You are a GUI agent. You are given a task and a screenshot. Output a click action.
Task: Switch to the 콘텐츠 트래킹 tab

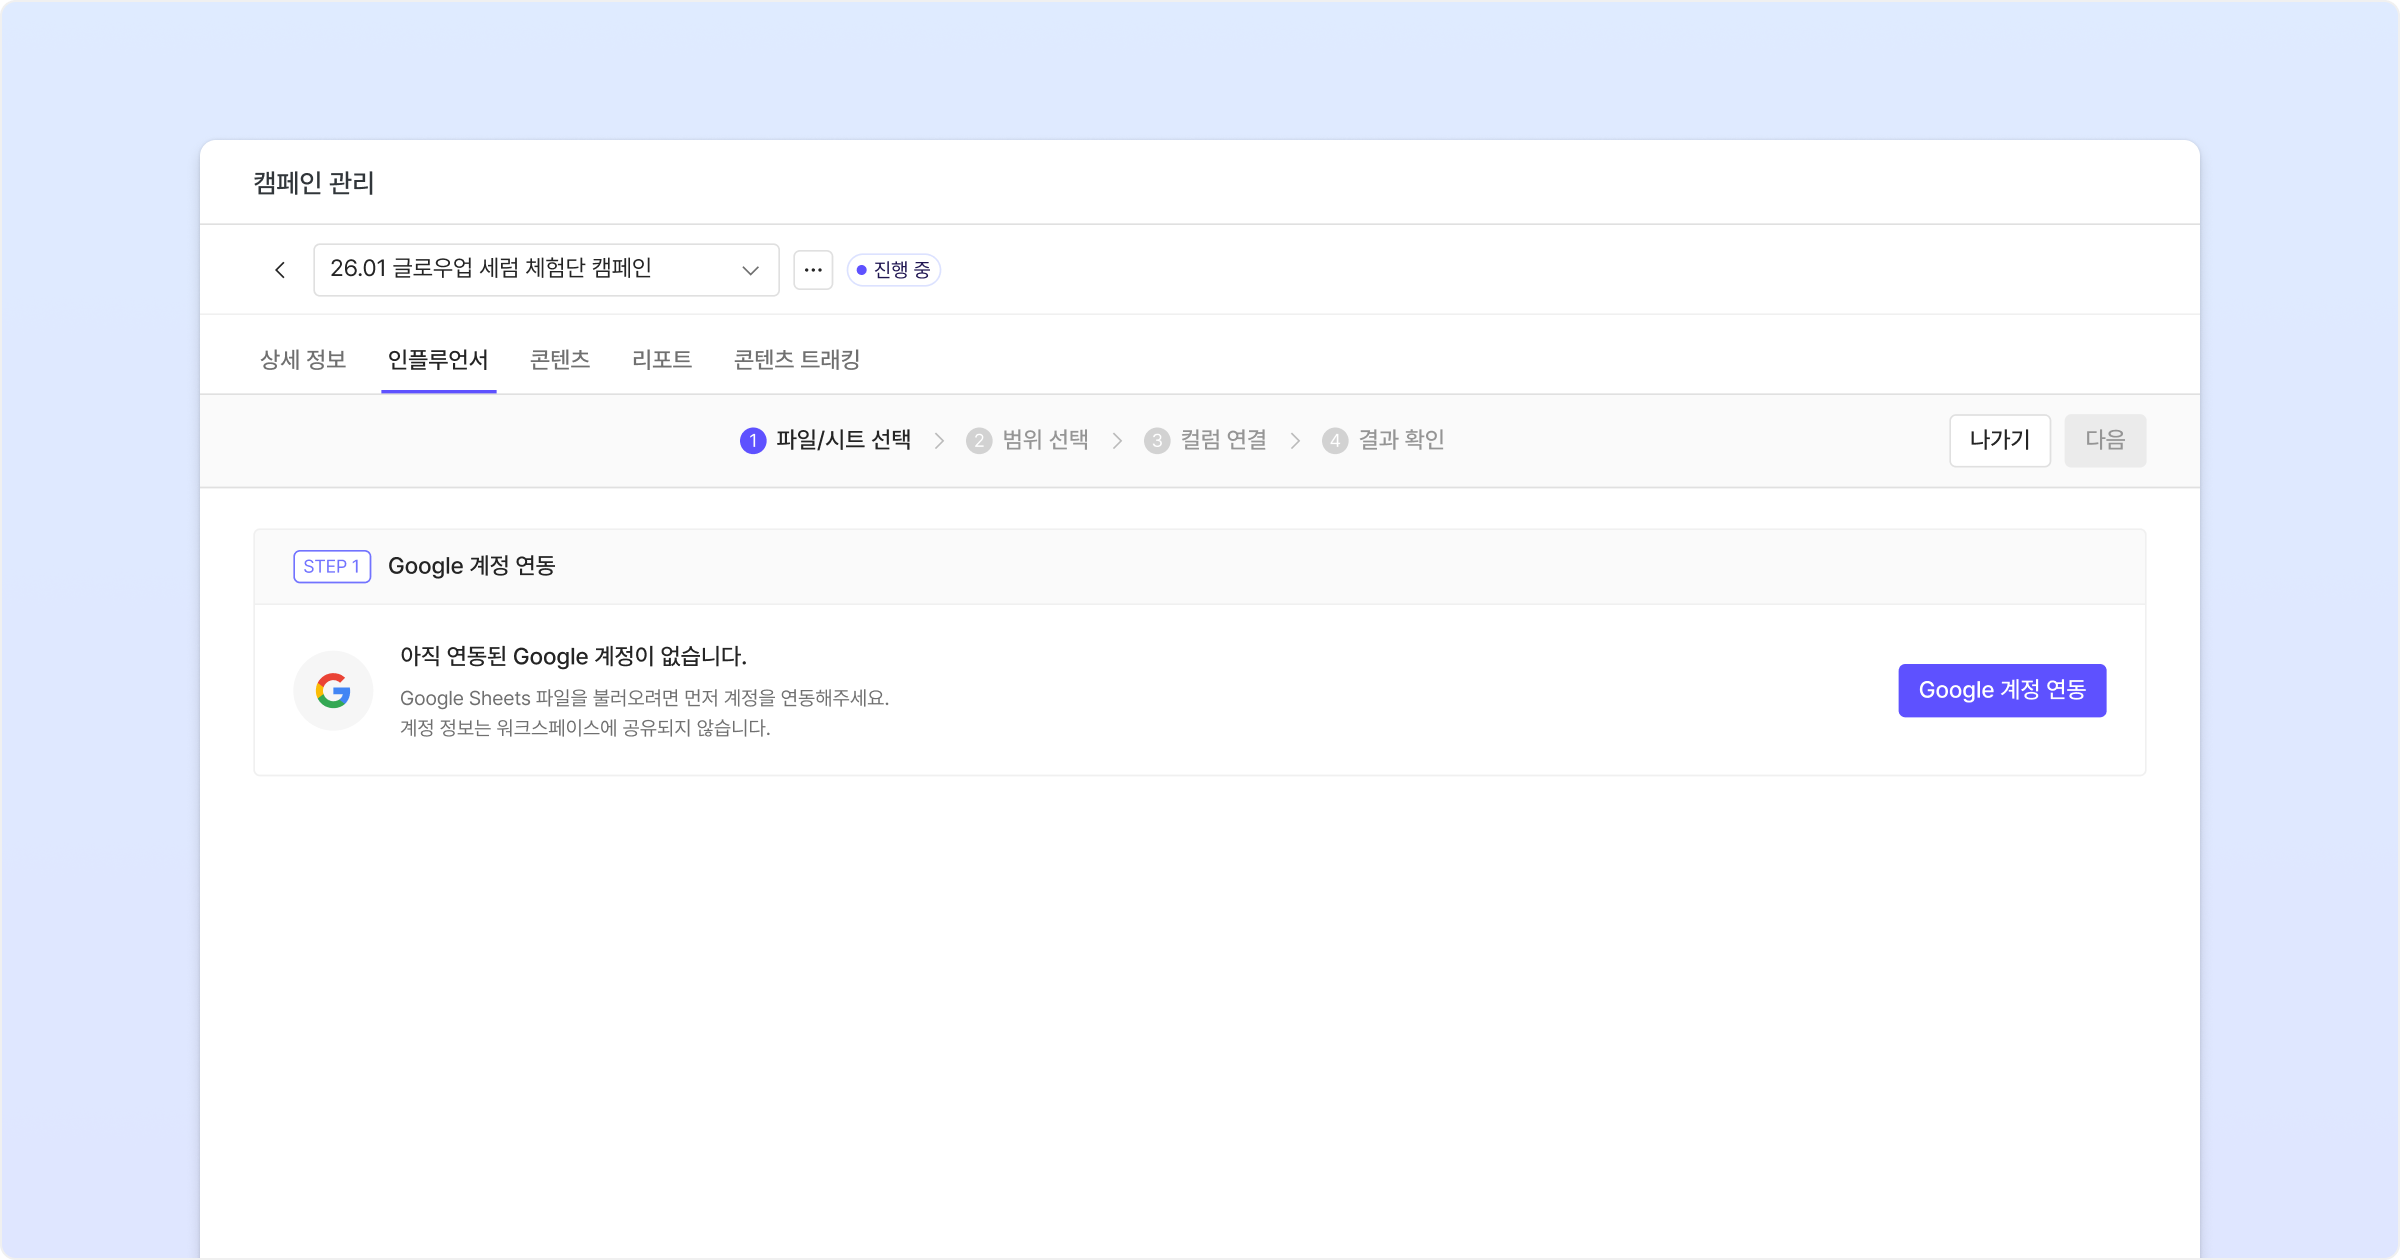[x=797, y=360]
